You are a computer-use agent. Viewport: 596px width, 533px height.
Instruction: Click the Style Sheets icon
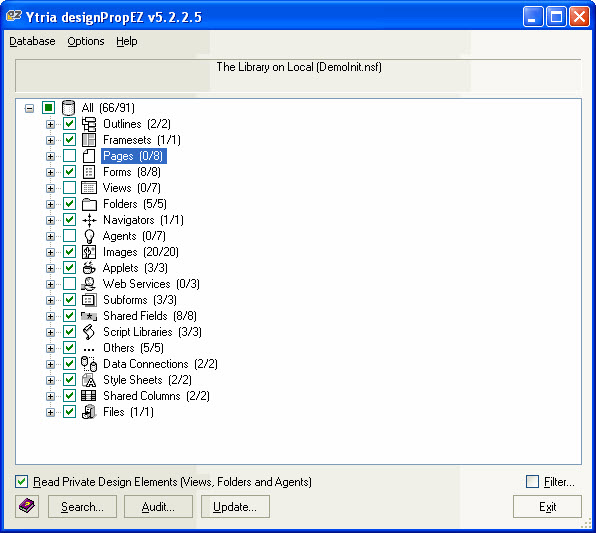[89, 380]
